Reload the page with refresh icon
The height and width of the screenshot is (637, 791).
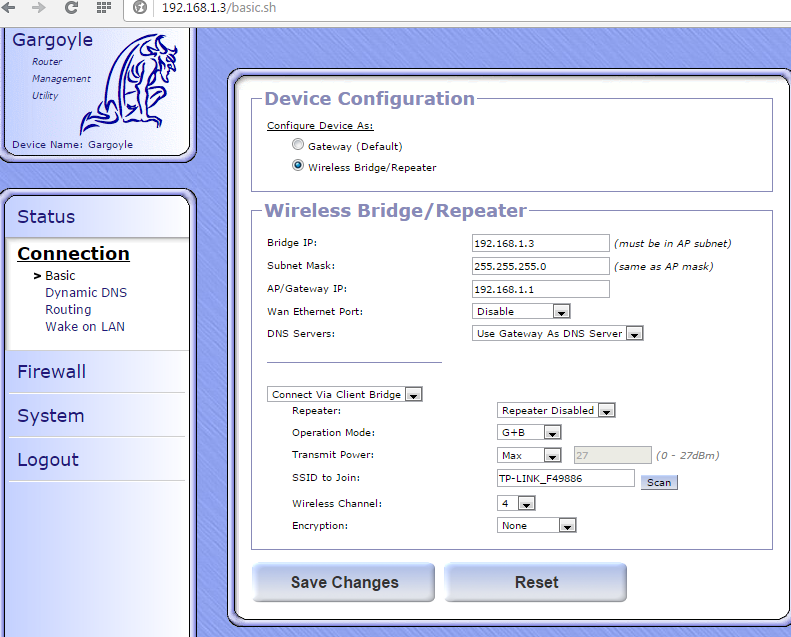click(71, 8)
